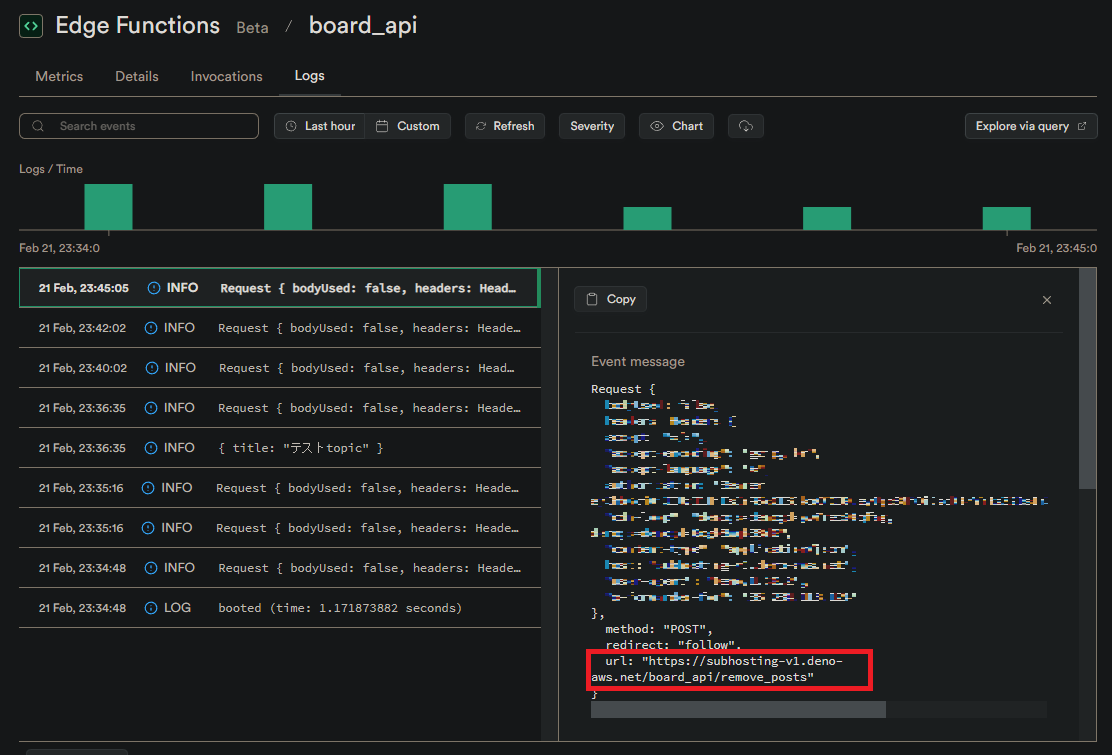The image size is (1112, 755).
Task: Open the 23:36:35 Request headers log row
Action: coord(279,408)
